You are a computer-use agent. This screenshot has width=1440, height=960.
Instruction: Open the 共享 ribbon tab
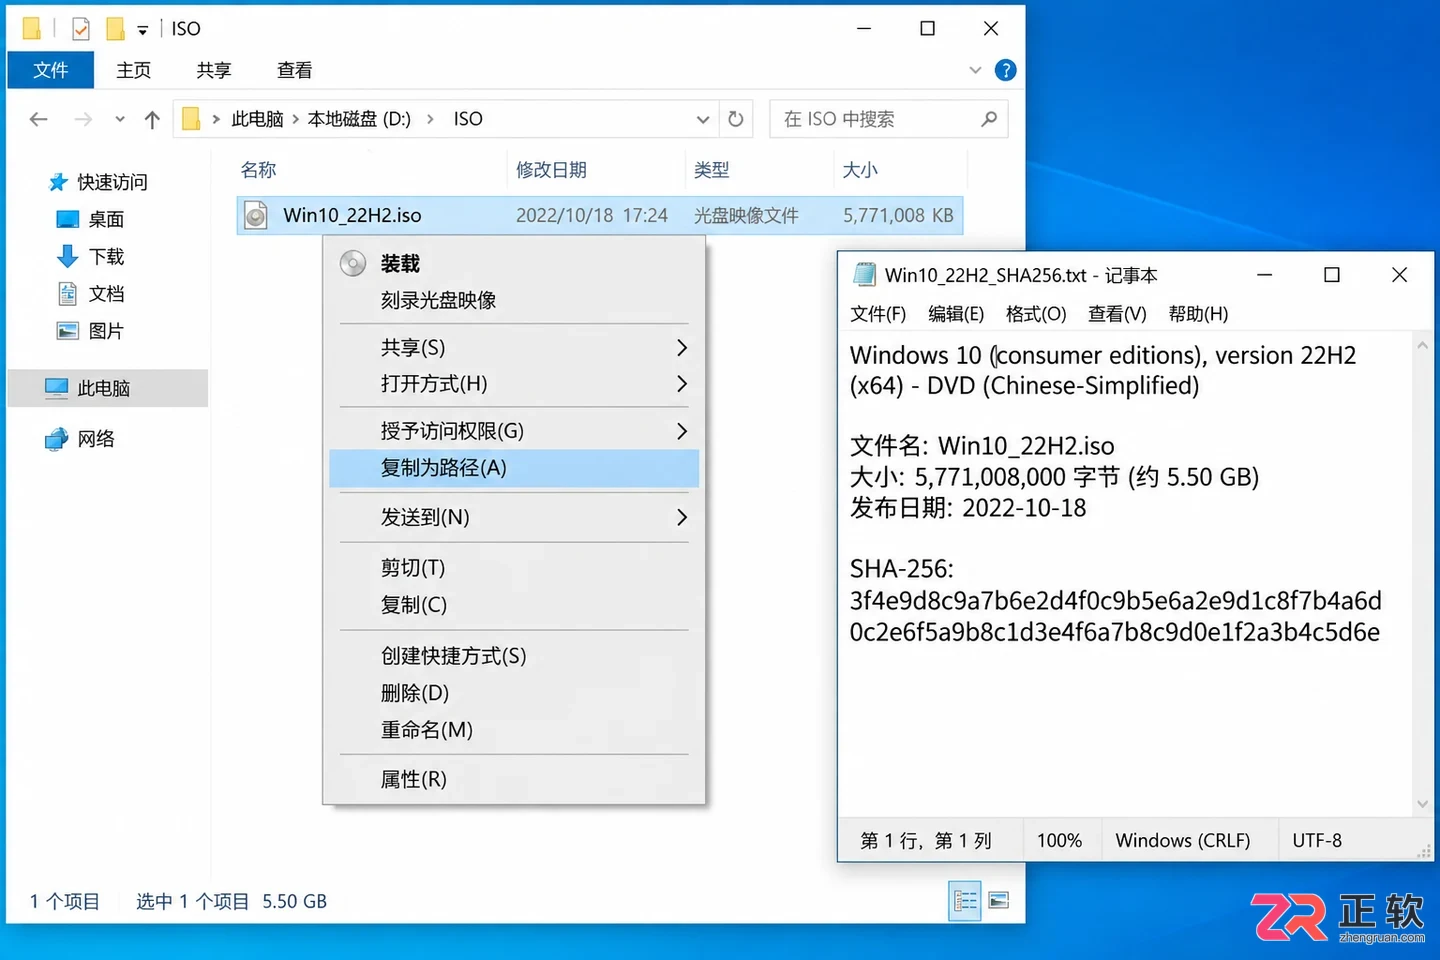[x=214, y=70]
